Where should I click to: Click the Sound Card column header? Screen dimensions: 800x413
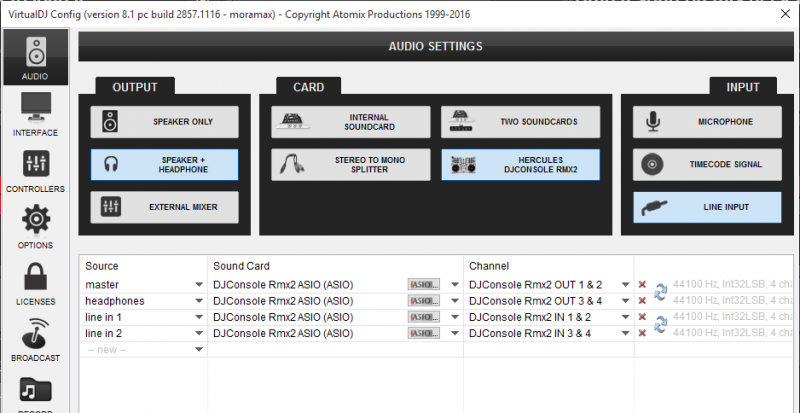pyautogui.click(x=241, y=266)
